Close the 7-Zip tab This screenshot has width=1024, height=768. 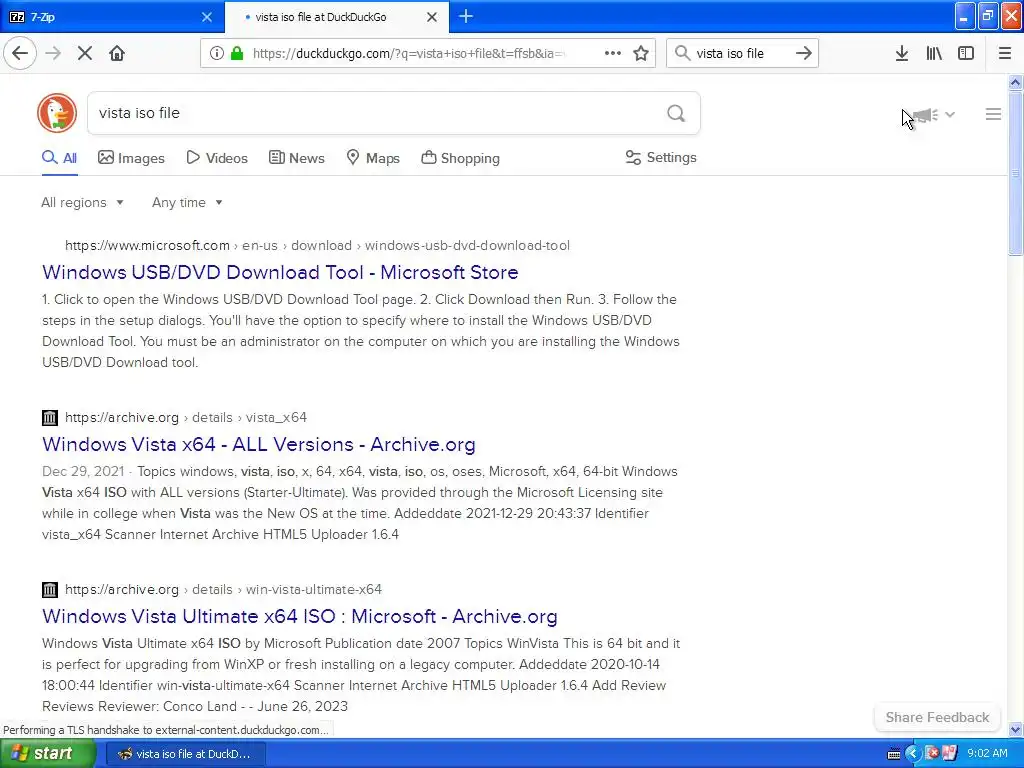(207, 17)
